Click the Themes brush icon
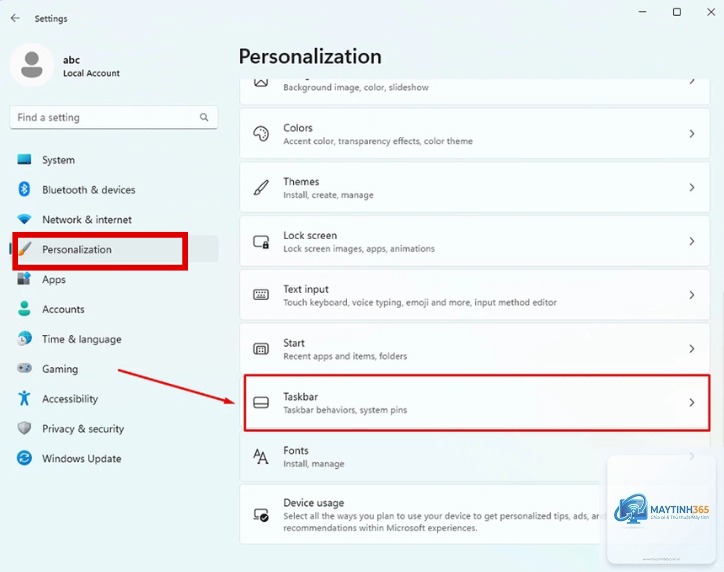Screen dimensions: 724x572 click(x=261, y=187)
